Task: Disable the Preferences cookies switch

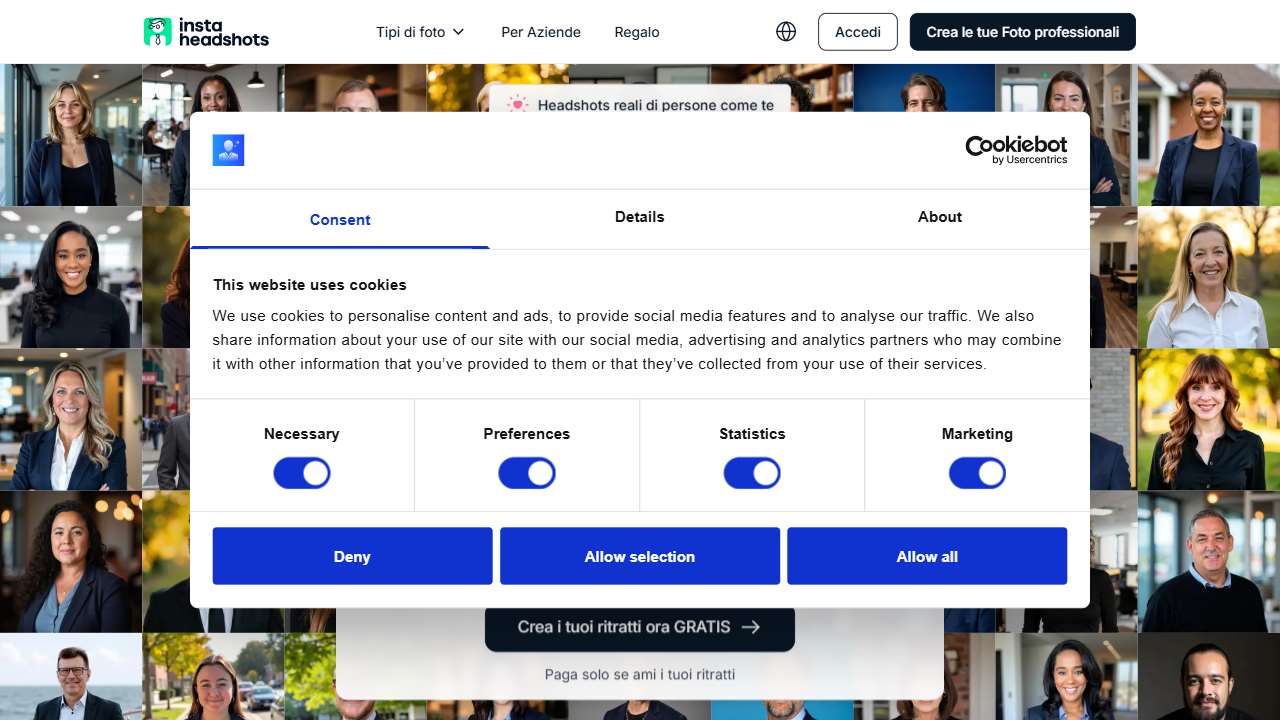Action: [527, 473]
